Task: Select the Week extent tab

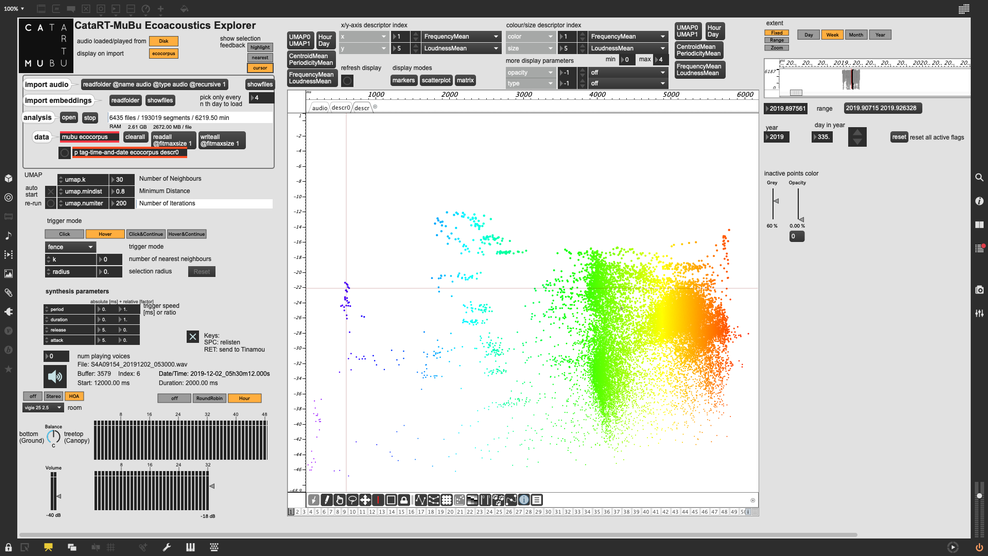Action: (833, 34)
